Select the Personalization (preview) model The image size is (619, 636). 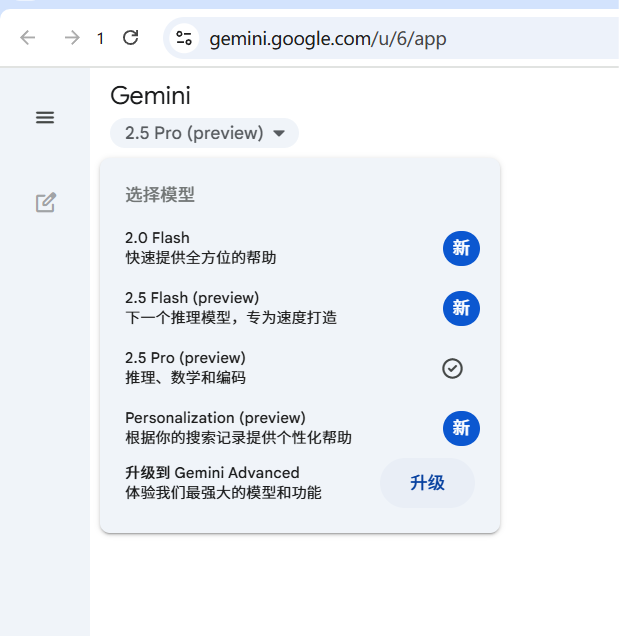pyautogui.click(x=300, y=428)
